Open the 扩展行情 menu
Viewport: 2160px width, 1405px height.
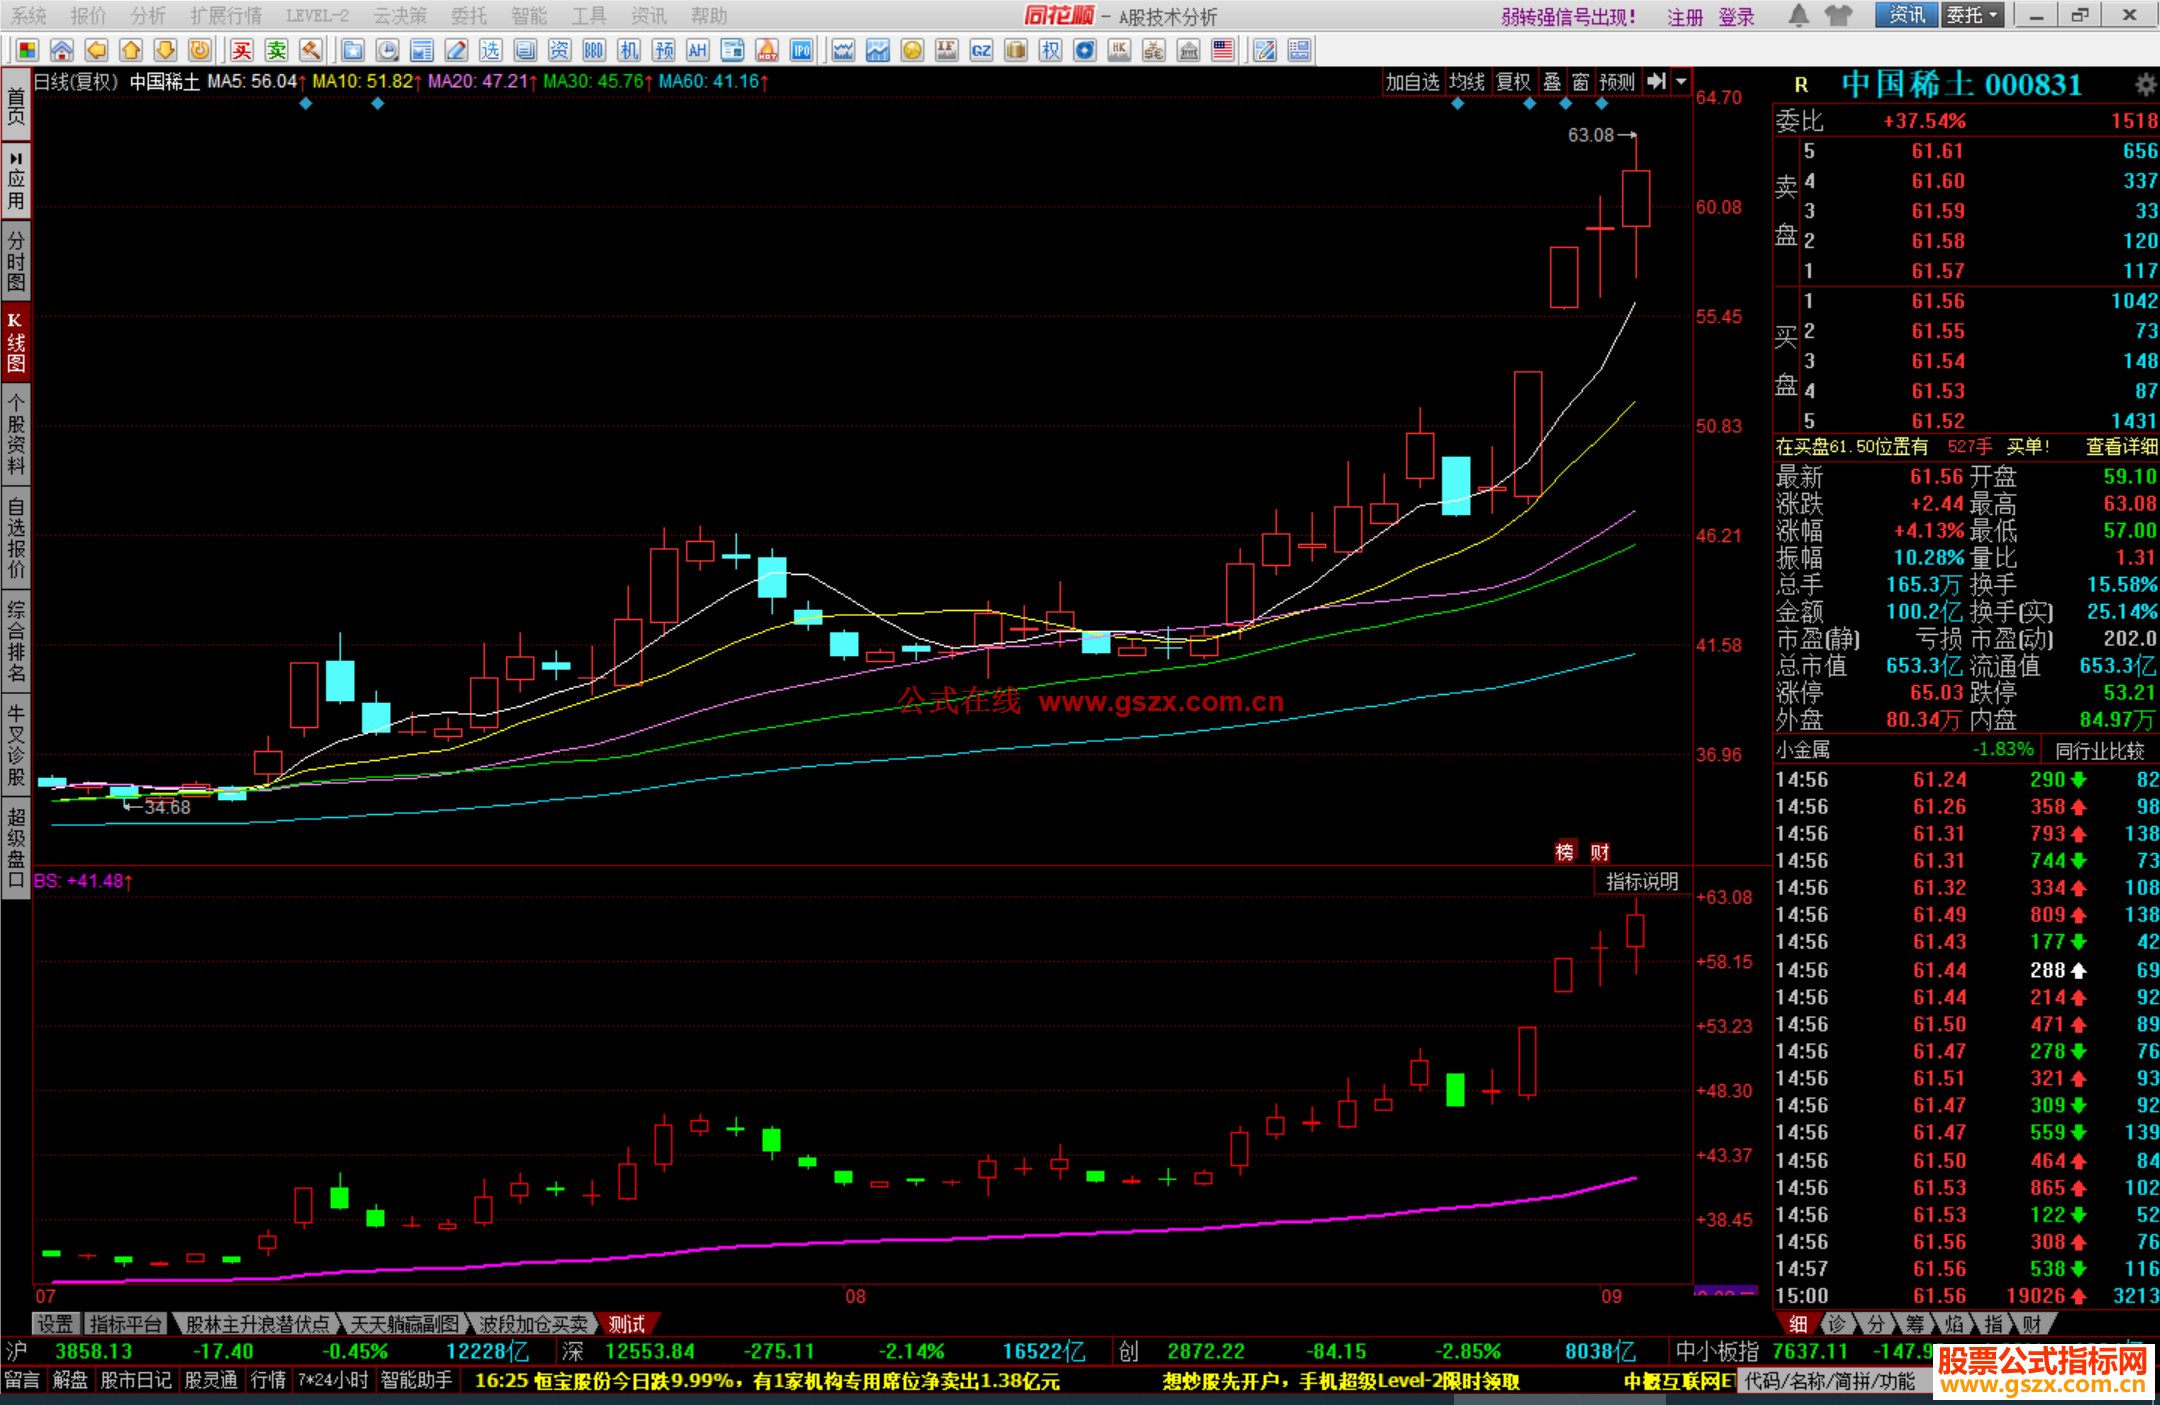(226, 15)
